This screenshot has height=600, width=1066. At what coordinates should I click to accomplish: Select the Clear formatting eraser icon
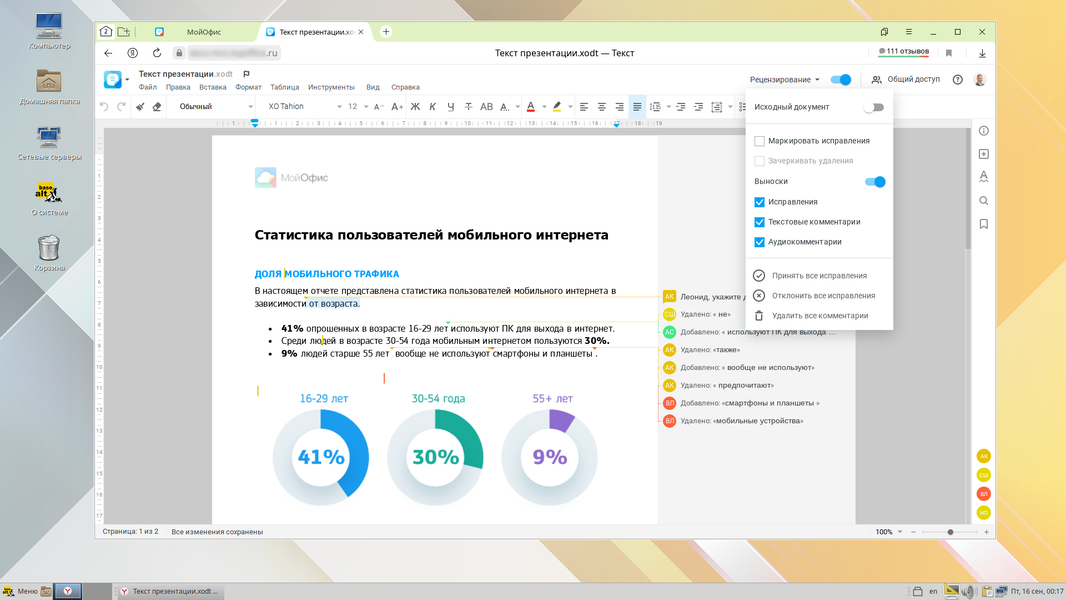[x=157, y=107]
